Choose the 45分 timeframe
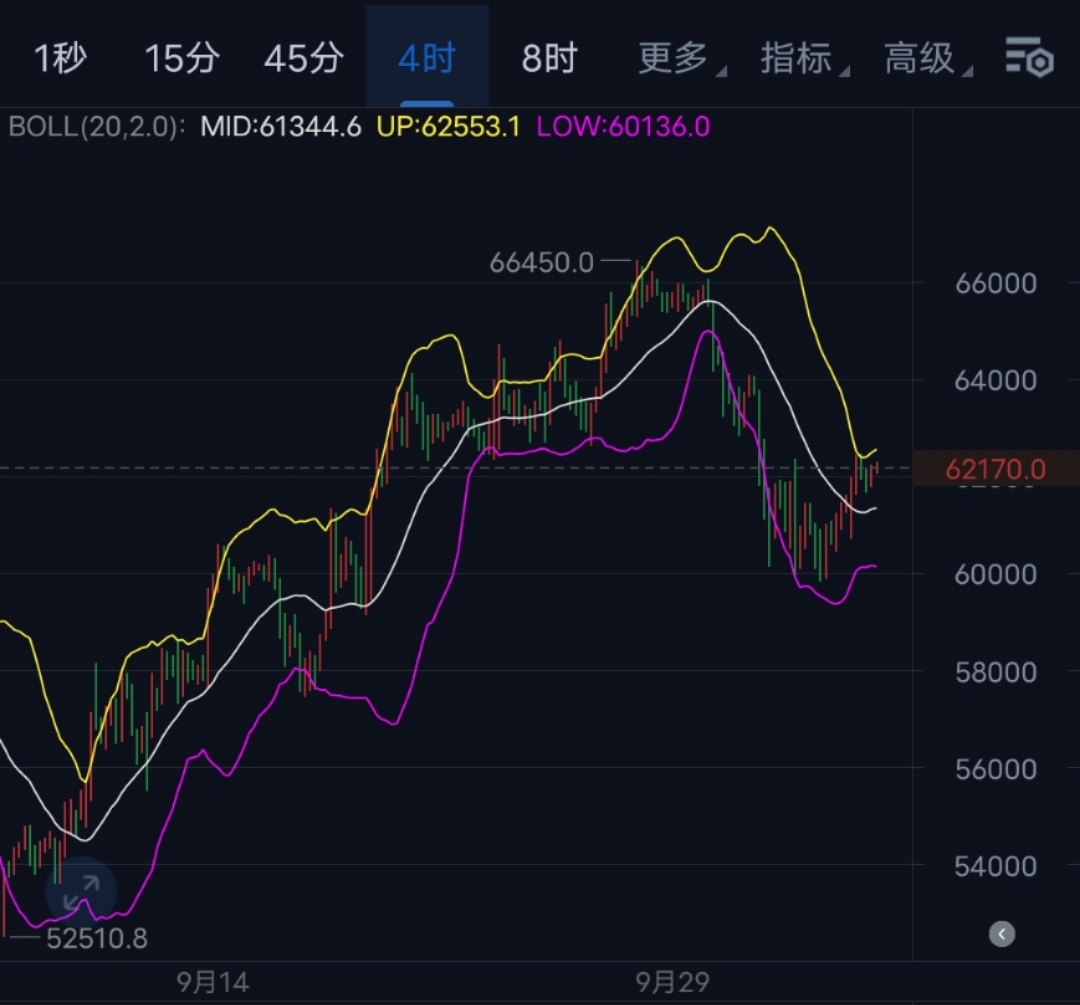1080x1005 pixels. pos(303,59)
